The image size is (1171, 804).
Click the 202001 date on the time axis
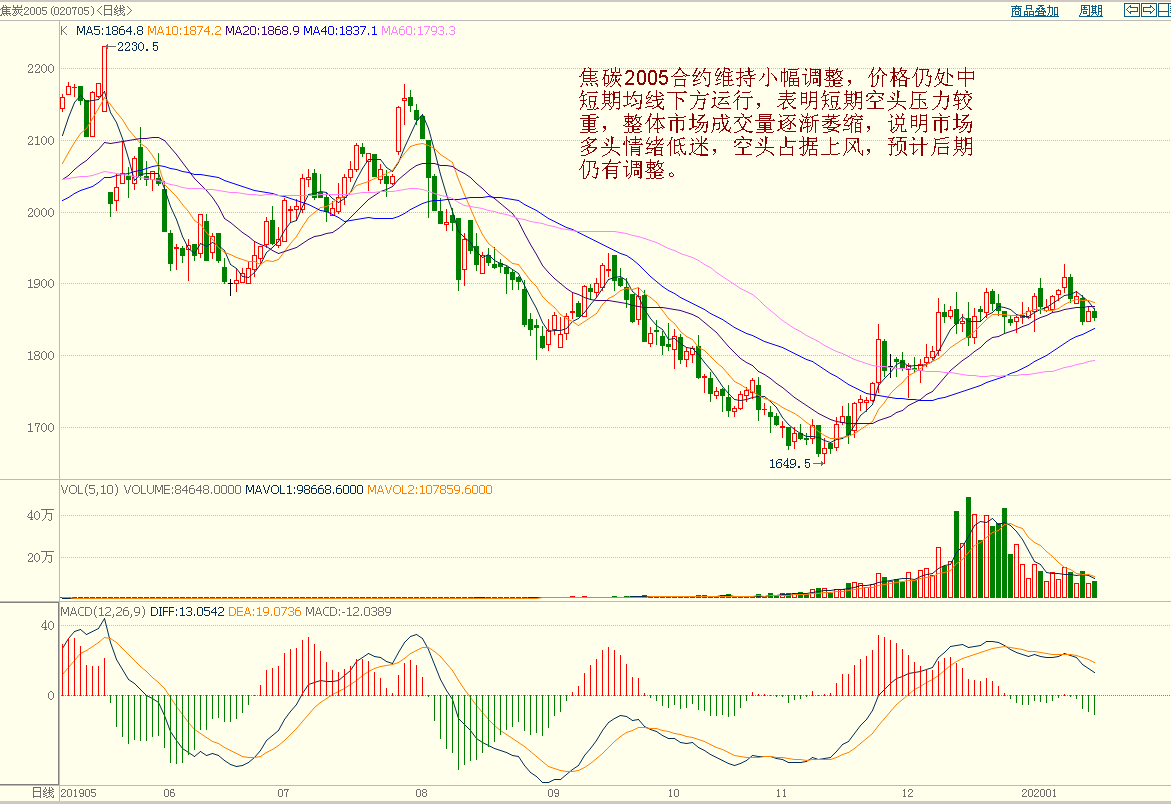[x=1039, y=792]
